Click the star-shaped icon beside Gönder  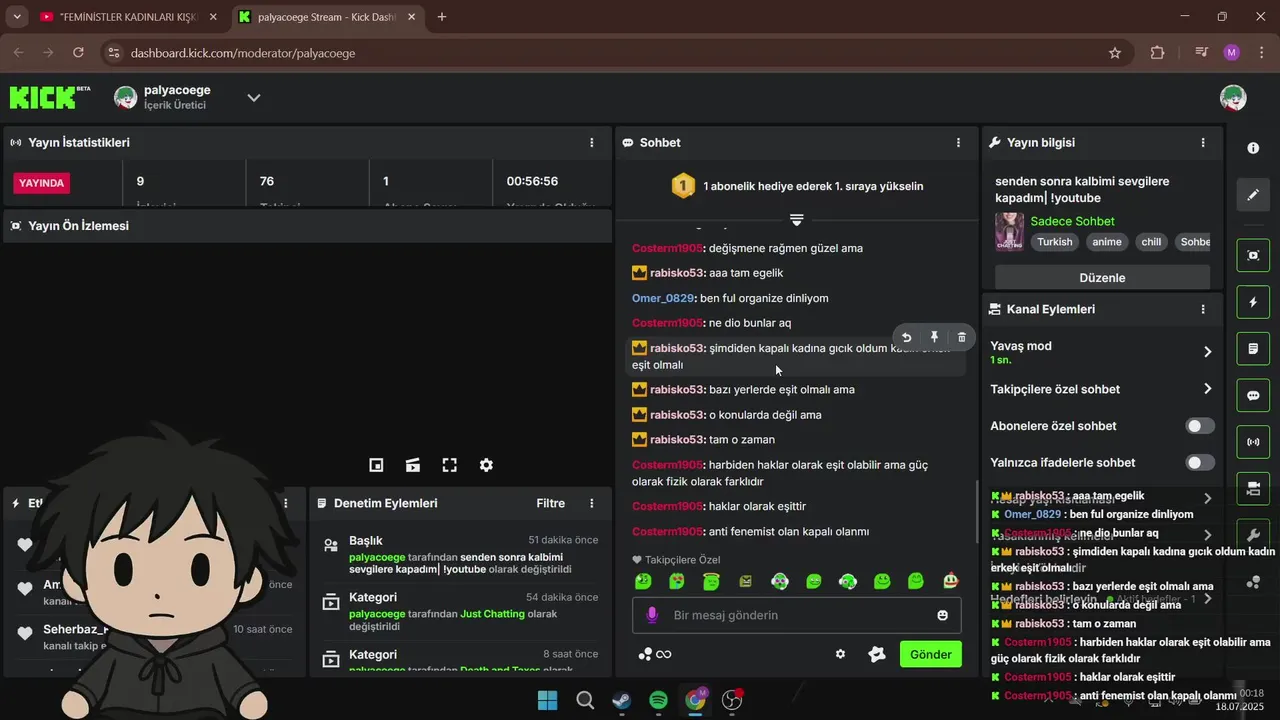pyautogui.click(x=877, y=654)
